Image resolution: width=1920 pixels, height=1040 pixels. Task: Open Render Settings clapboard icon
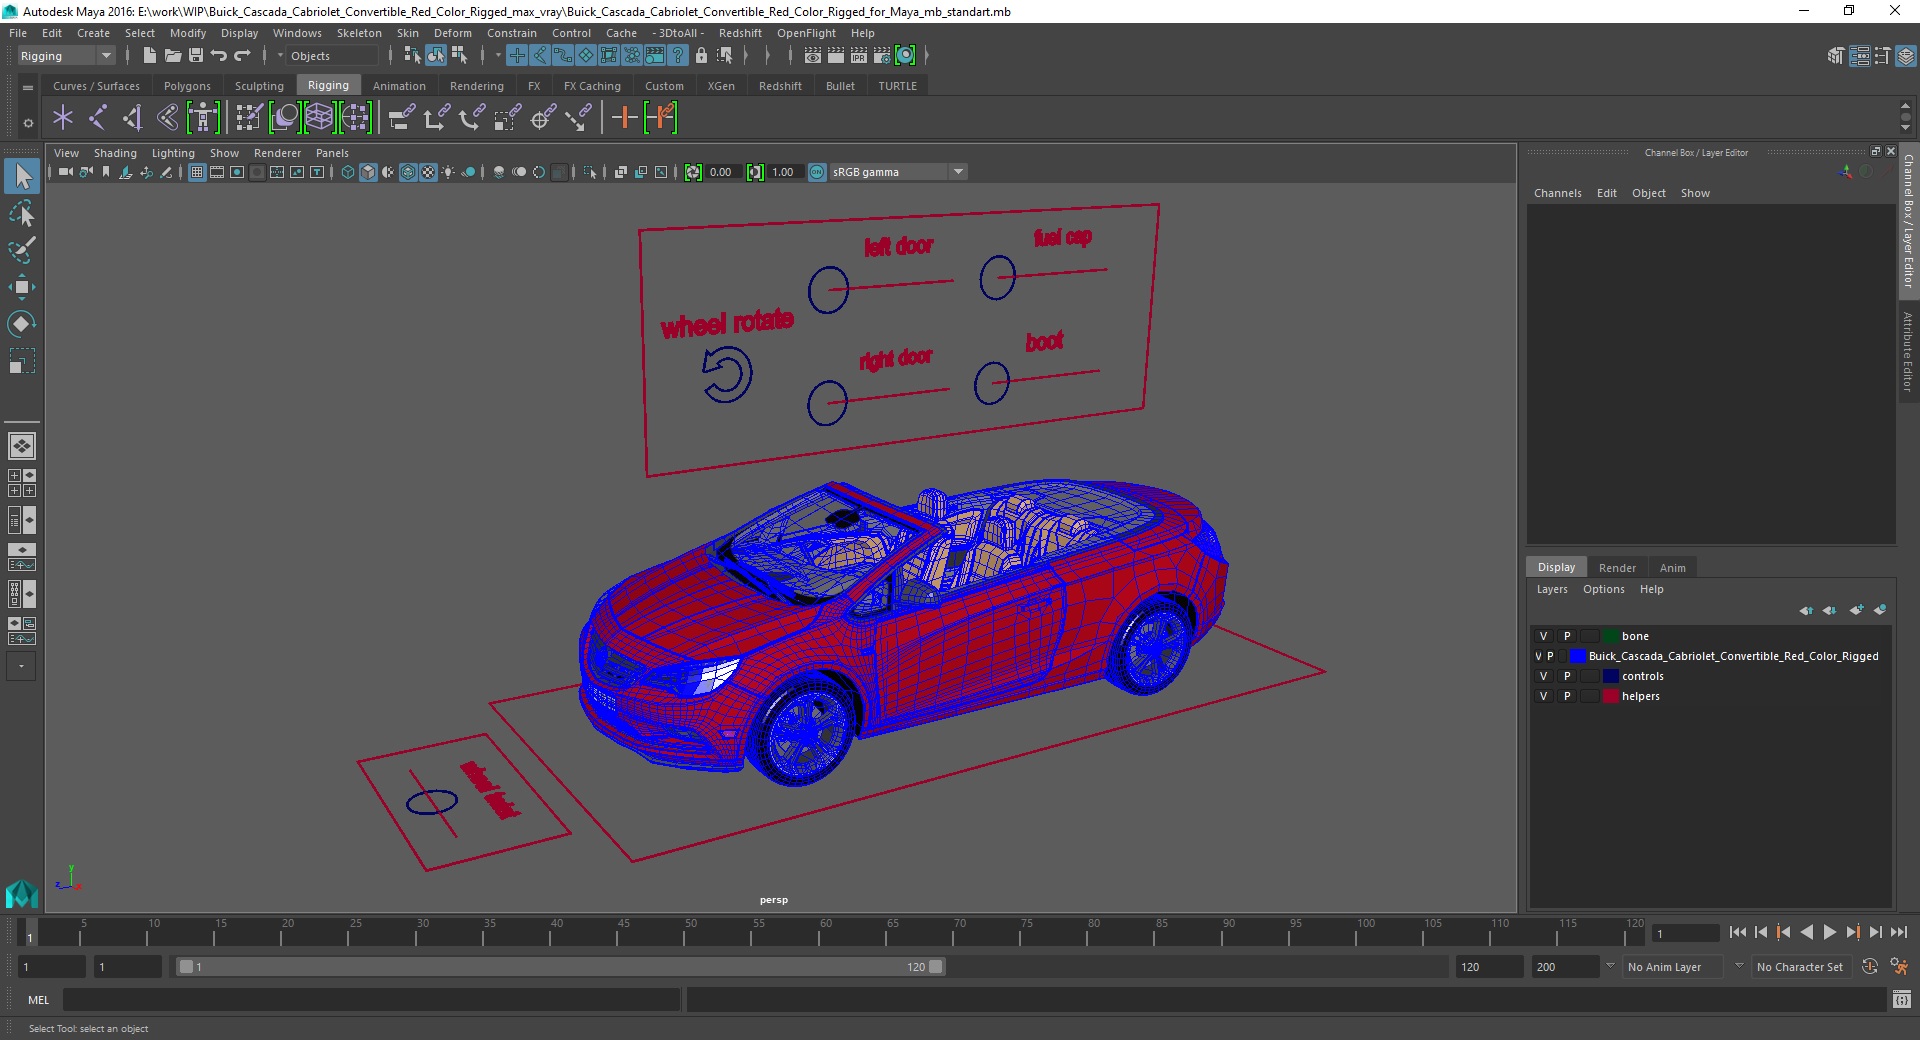click(882, 55)
